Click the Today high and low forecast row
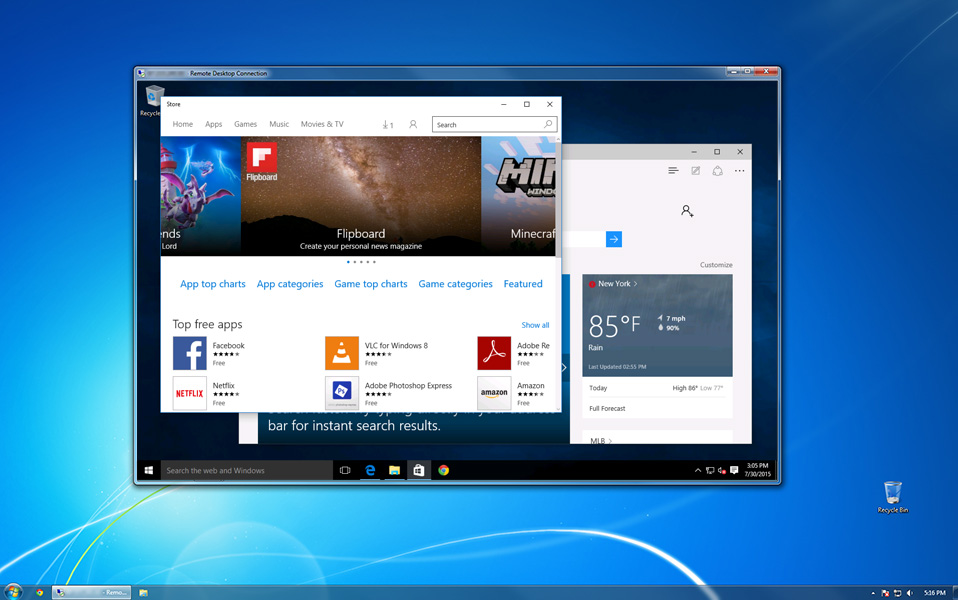 (x=657, y=389)
